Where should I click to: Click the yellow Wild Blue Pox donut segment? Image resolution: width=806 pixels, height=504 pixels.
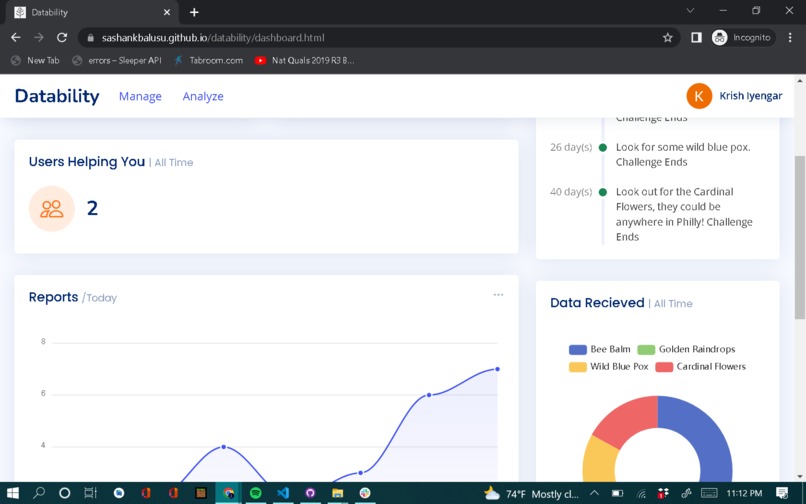[600, 459]
